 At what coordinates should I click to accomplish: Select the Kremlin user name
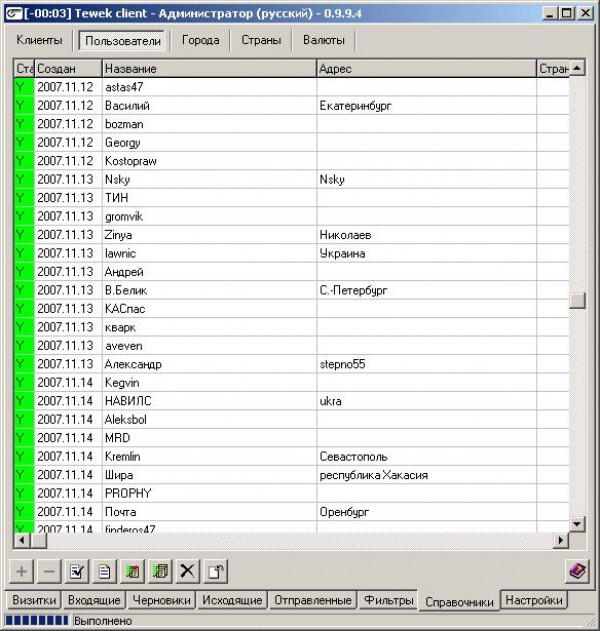[122, 457]
